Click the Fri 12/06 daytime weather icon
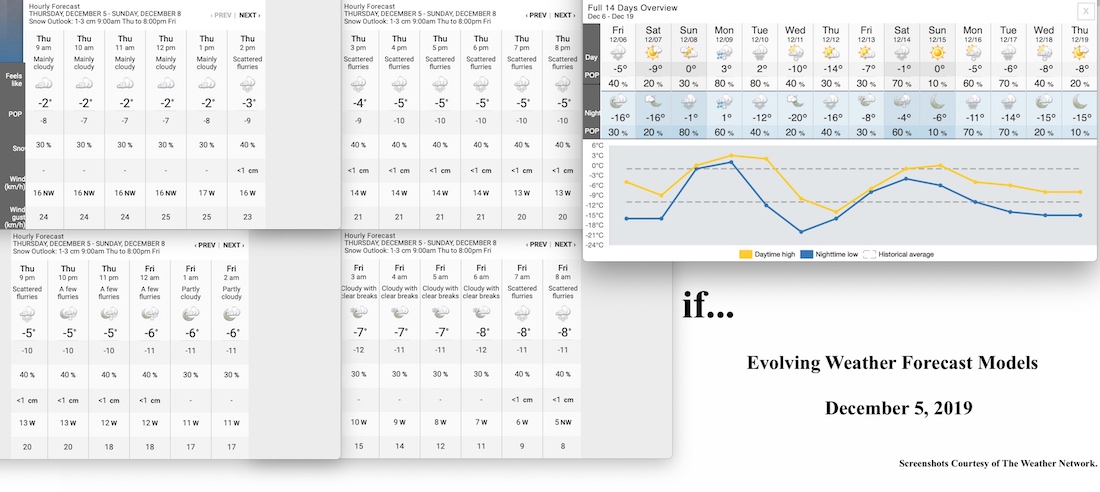This screenshot has width=1100, height=492. [x=618, y=52]
